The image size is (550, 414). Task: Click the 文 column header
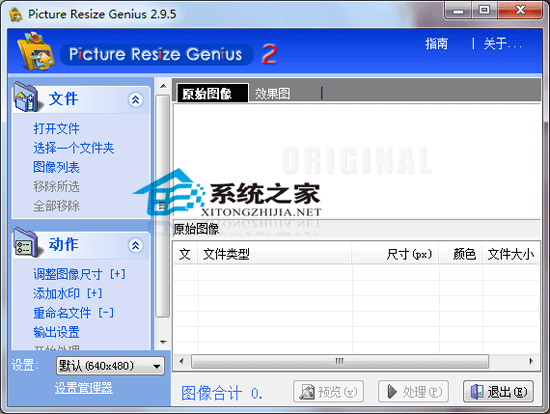(x=186, y=254)
